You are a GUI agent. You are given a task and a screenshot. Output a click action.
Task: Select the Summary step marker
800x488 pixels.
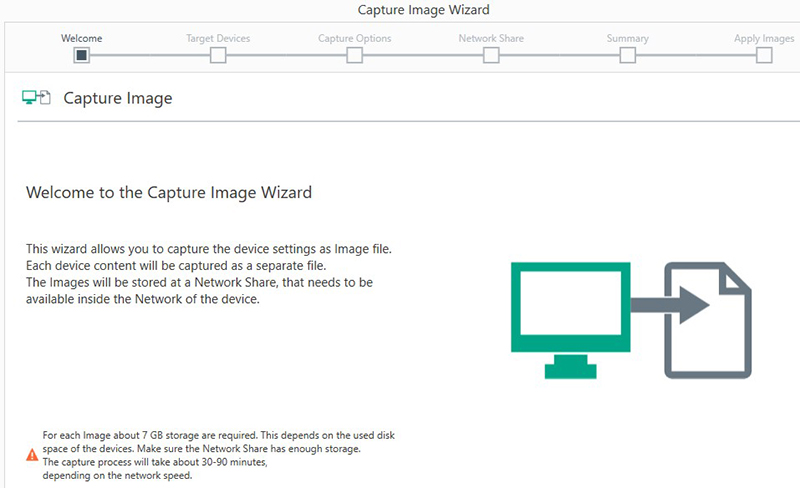(628, 55)
